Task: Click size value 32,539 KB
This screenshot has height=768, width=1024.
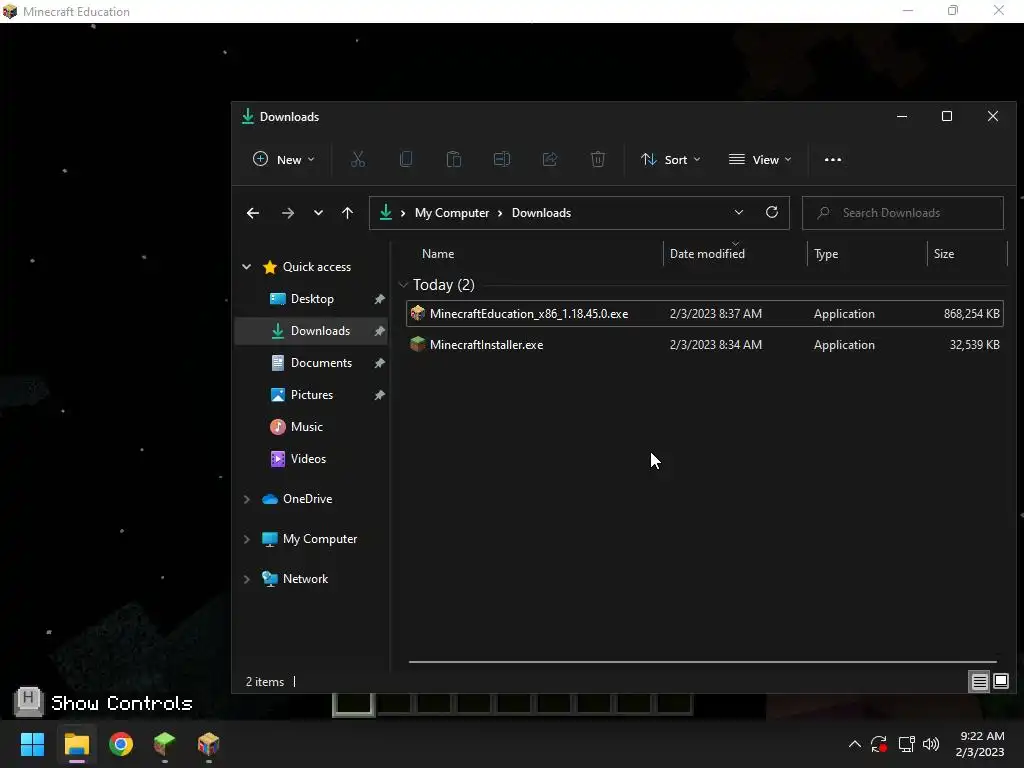Action: point(974,345)
